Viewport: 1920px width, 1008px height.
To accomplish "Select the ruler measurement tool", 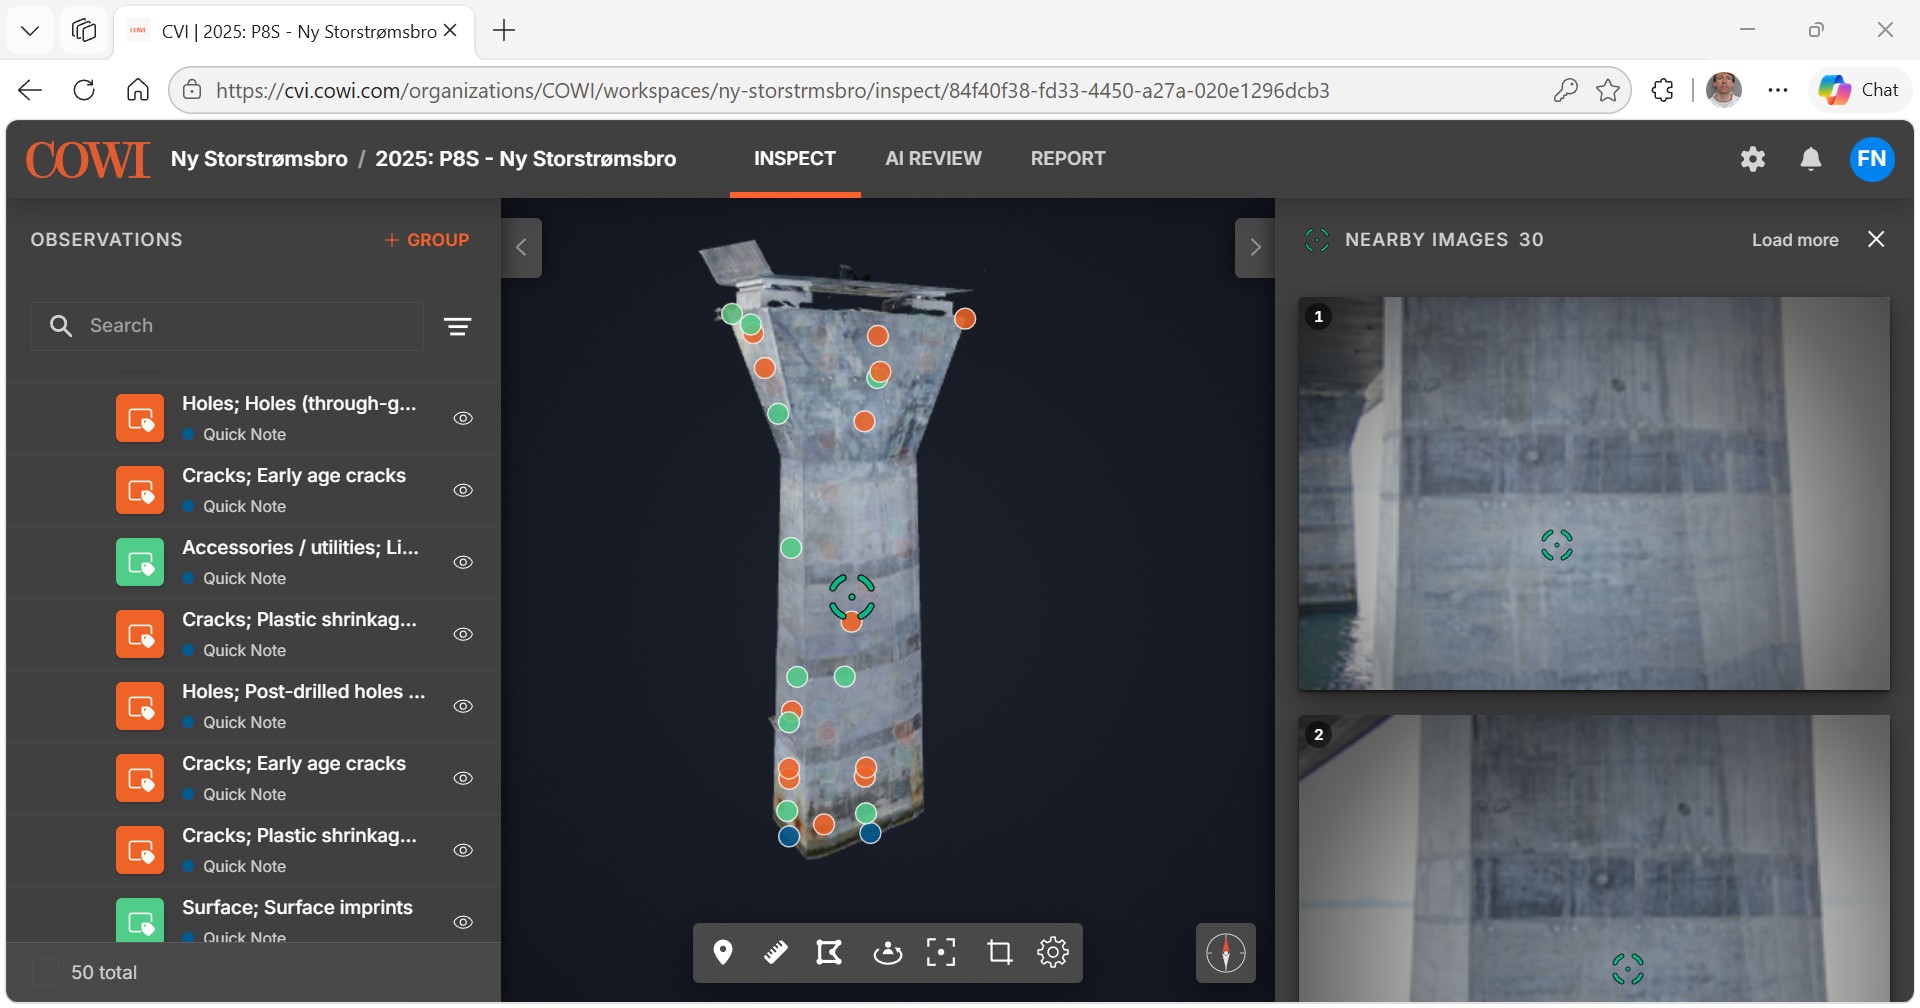I will (776, 952).
